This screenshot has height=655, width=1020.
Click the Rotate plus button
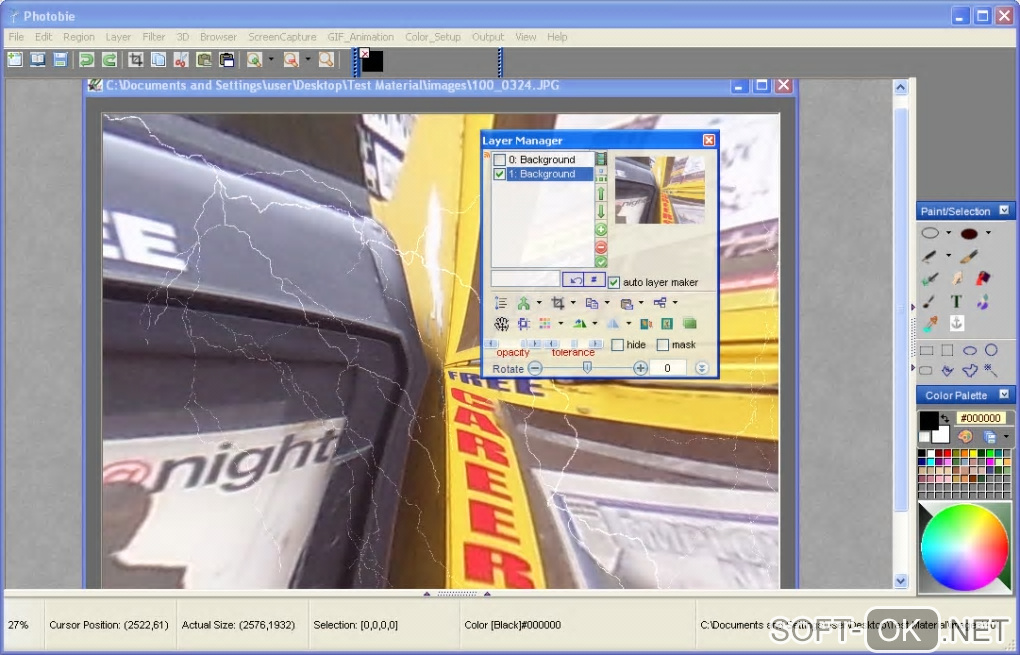click(x=640, y=368)
